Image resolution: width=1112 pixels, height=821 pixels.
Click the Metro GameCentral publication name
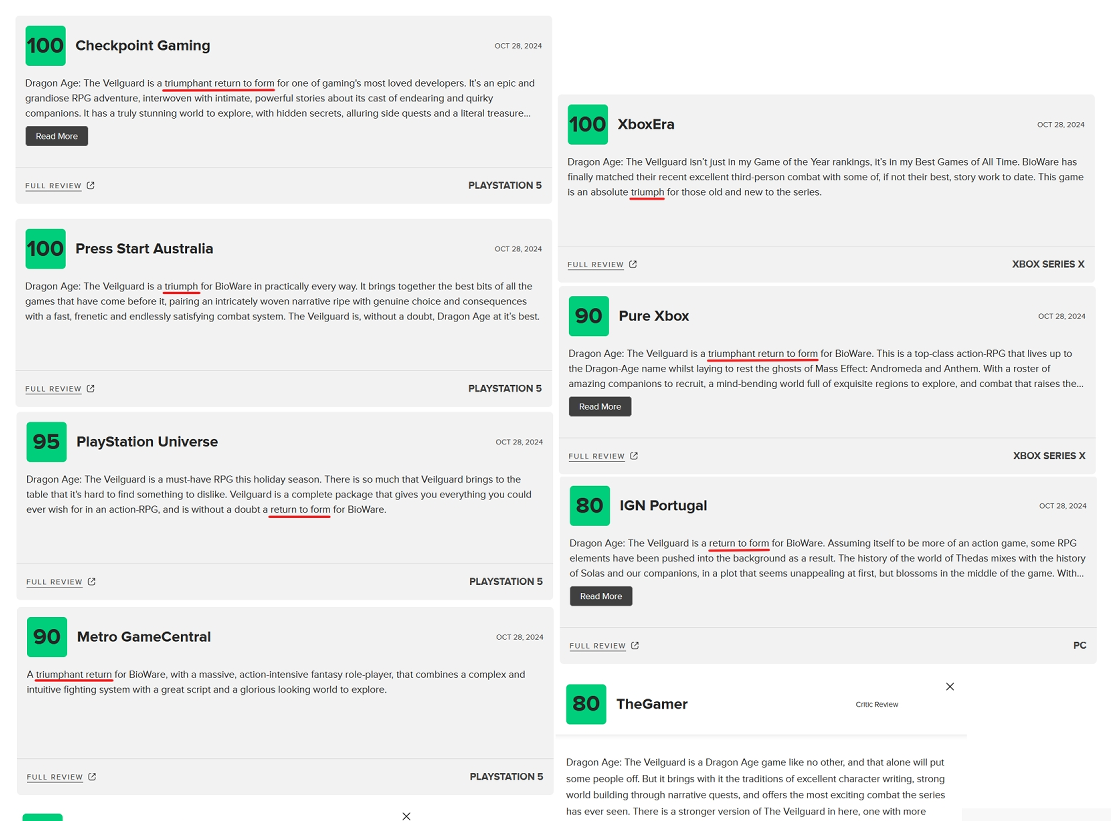click(144, 637)
